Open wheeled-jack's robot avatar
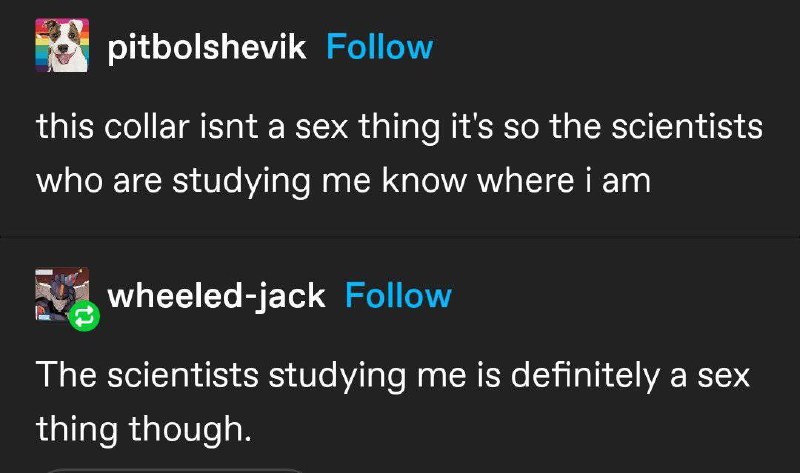The height and width of the screenshot is (473, 800). 62,294
